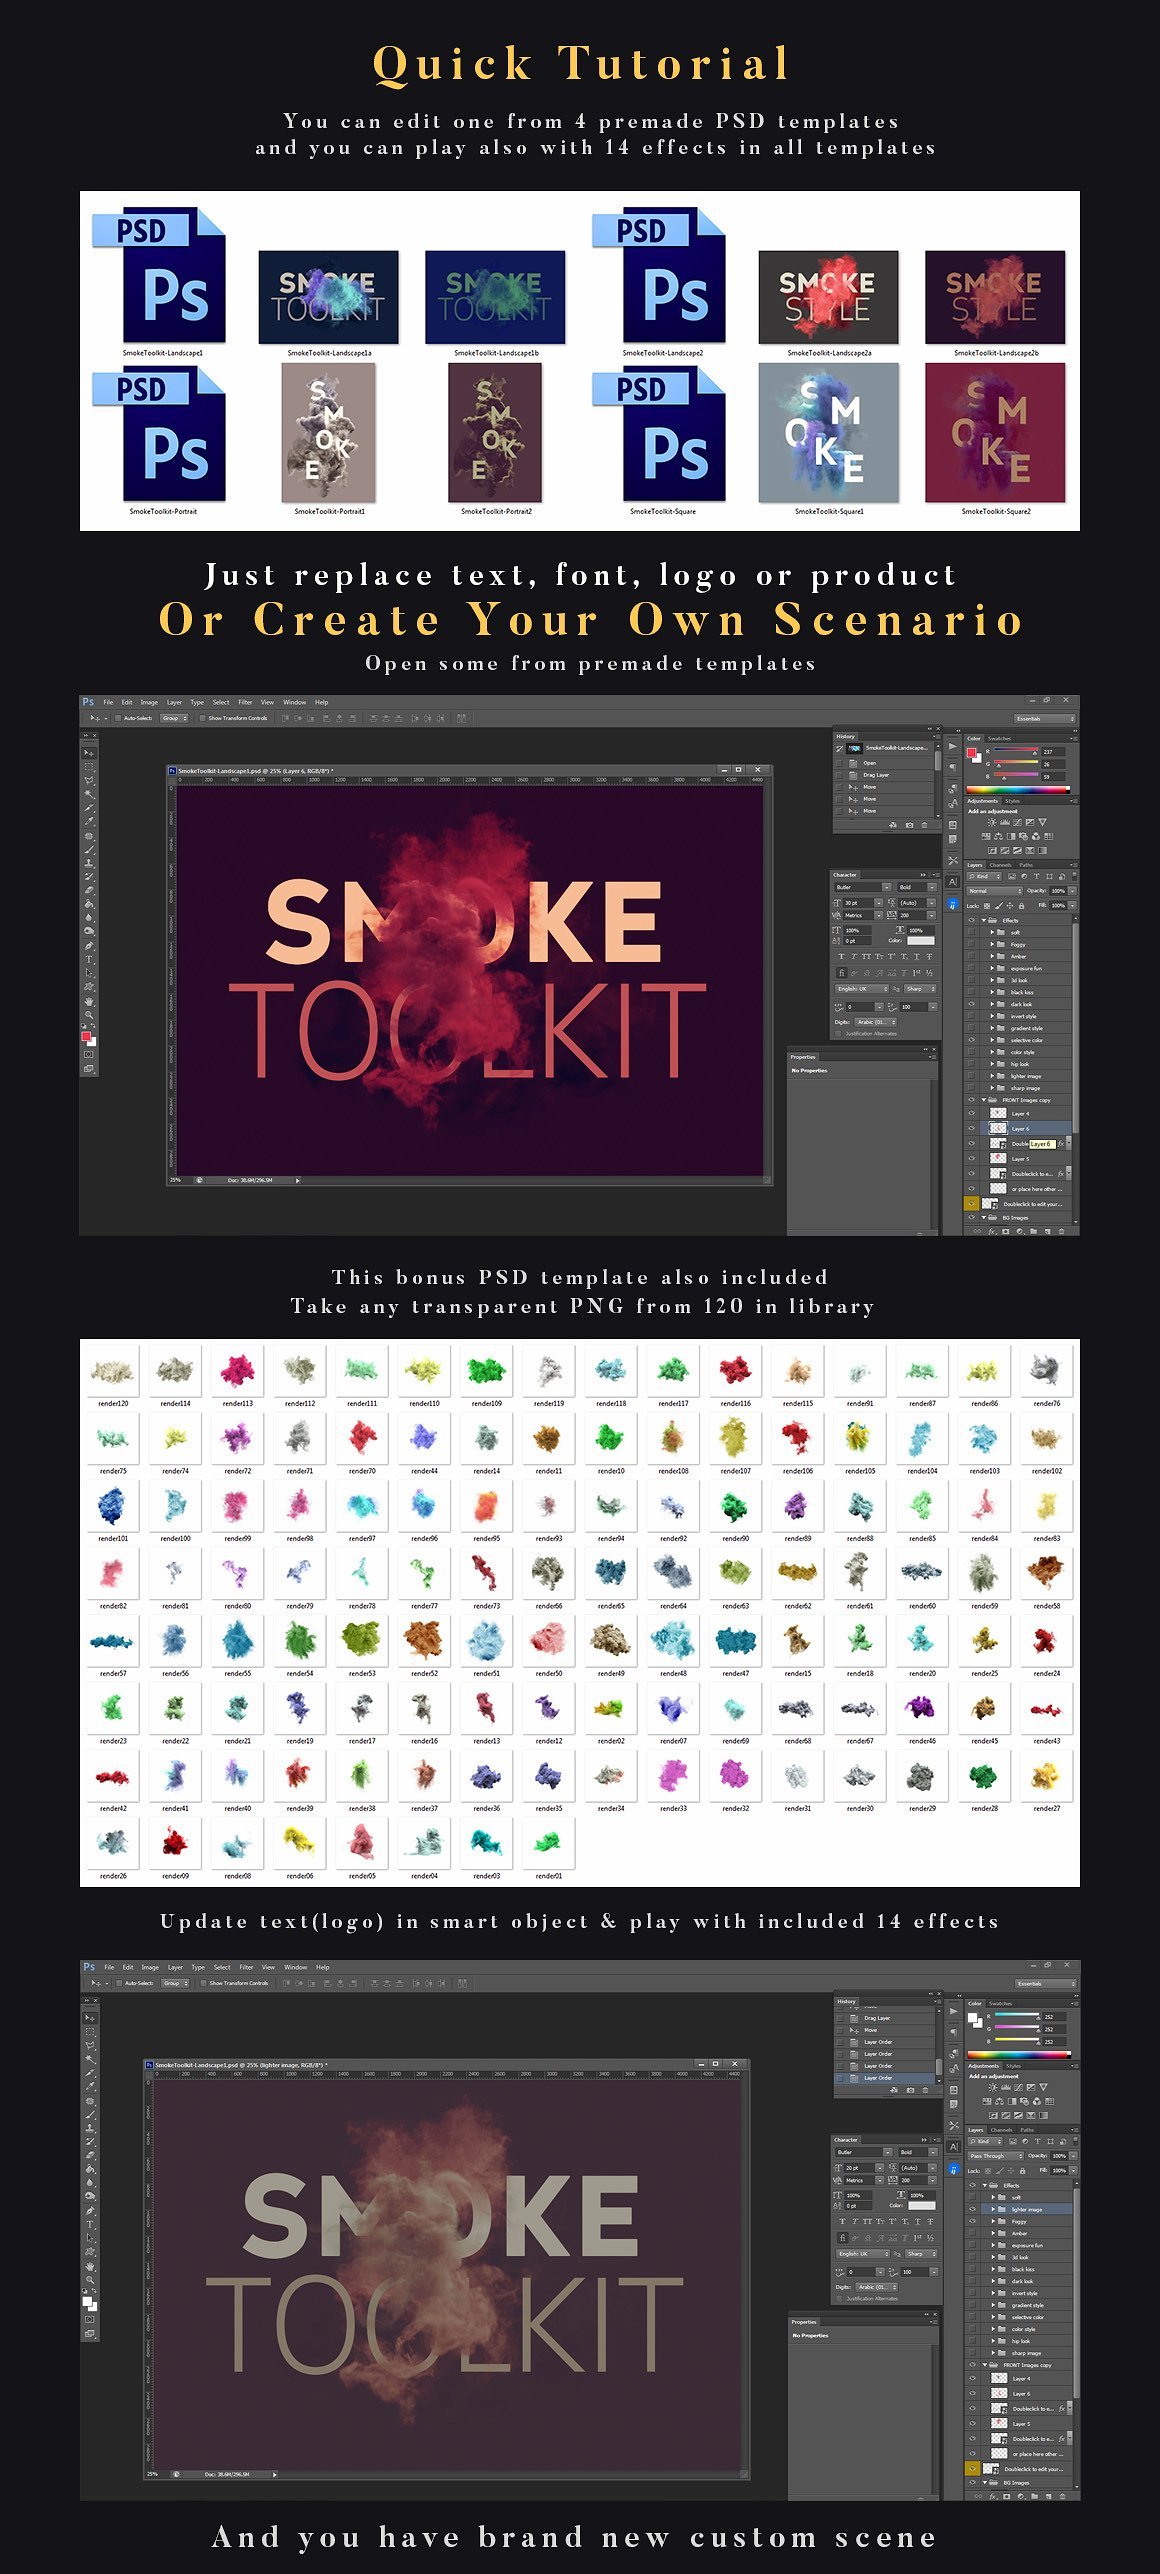This screenshot has width=1160, height=2574.
Task: Expand the highlighted lighter image folder arrow
Action: click(x=992, y=2209)
